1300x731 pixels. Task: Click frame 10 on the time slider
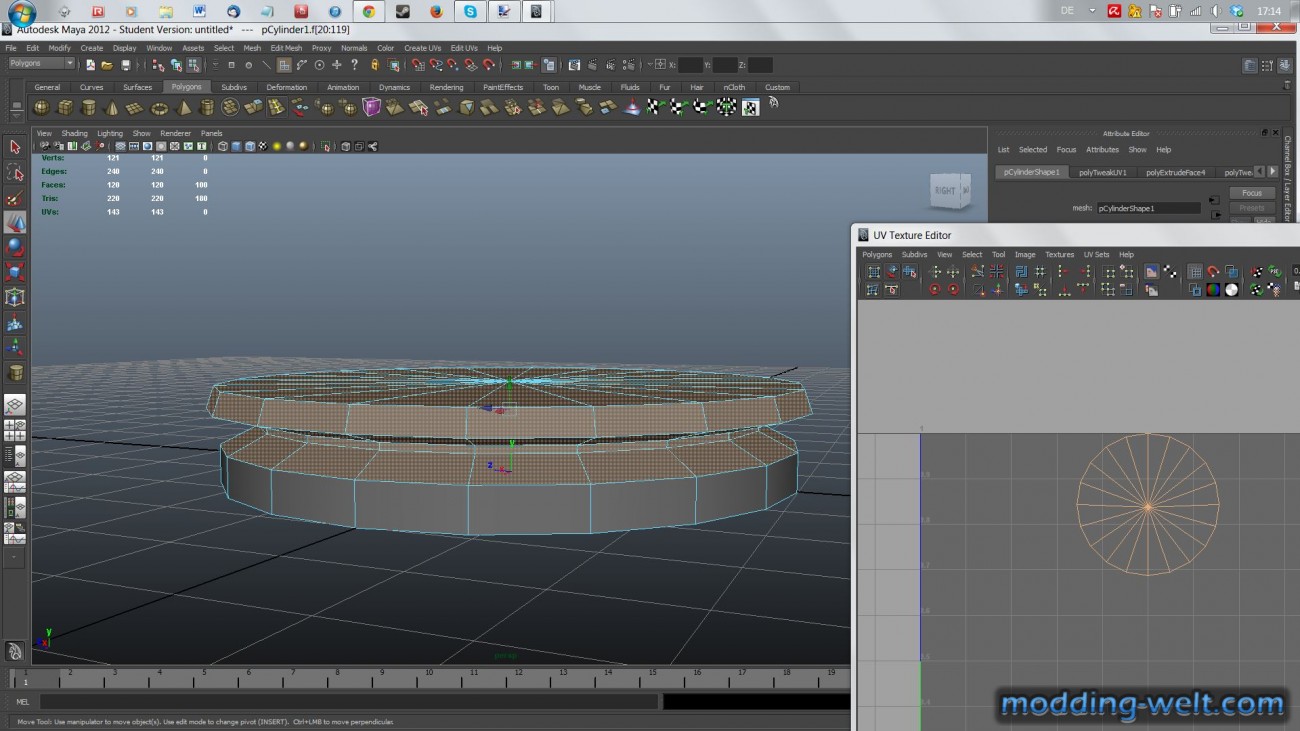(x=429, y=677)
